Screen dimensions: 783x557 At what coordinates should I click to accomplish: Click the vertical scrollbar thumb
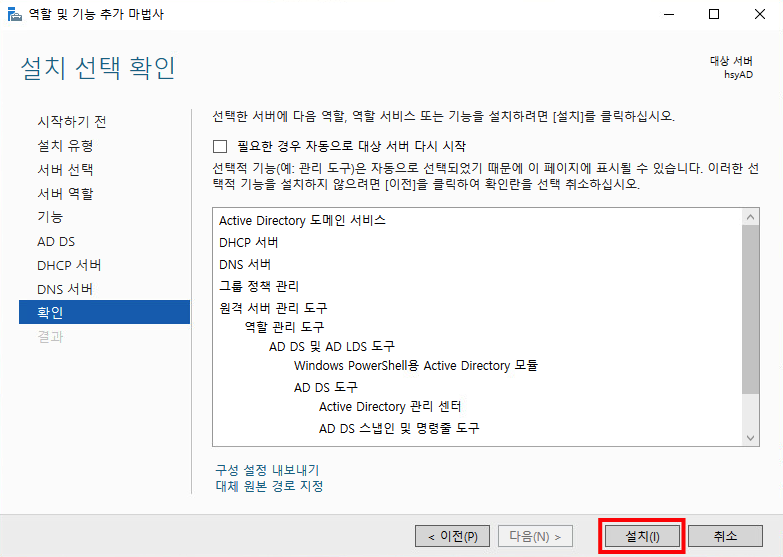[x=750, y=309]
